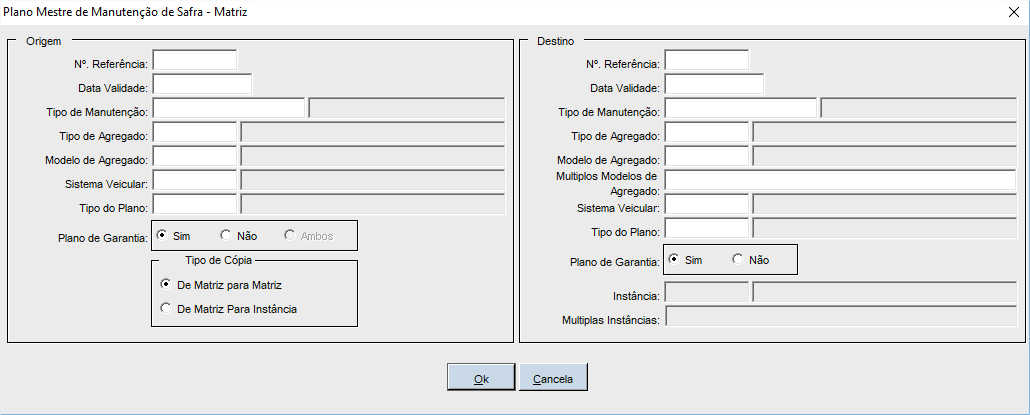Screen dimensions: 1030x415
Task: Click Origem Modelo de Agregado input
Action: tap(194, 156)
